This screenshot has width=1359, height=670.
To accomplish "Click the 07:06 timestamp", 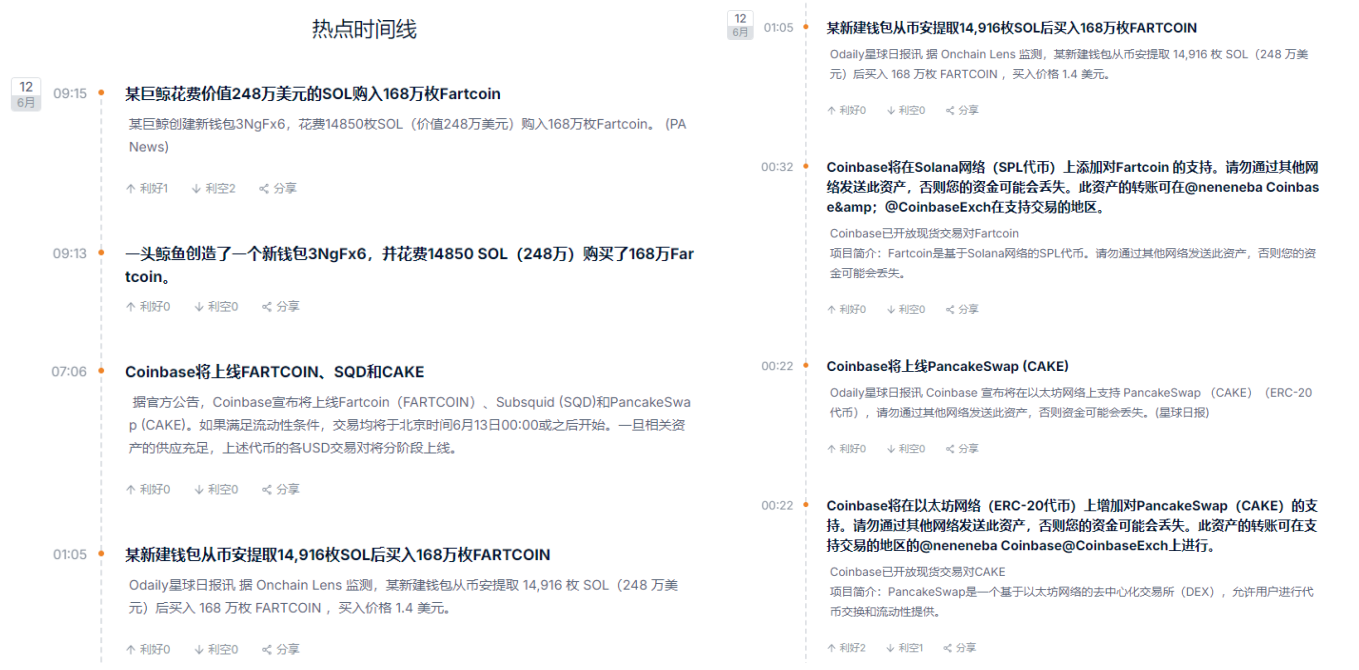I will [69, 372].
